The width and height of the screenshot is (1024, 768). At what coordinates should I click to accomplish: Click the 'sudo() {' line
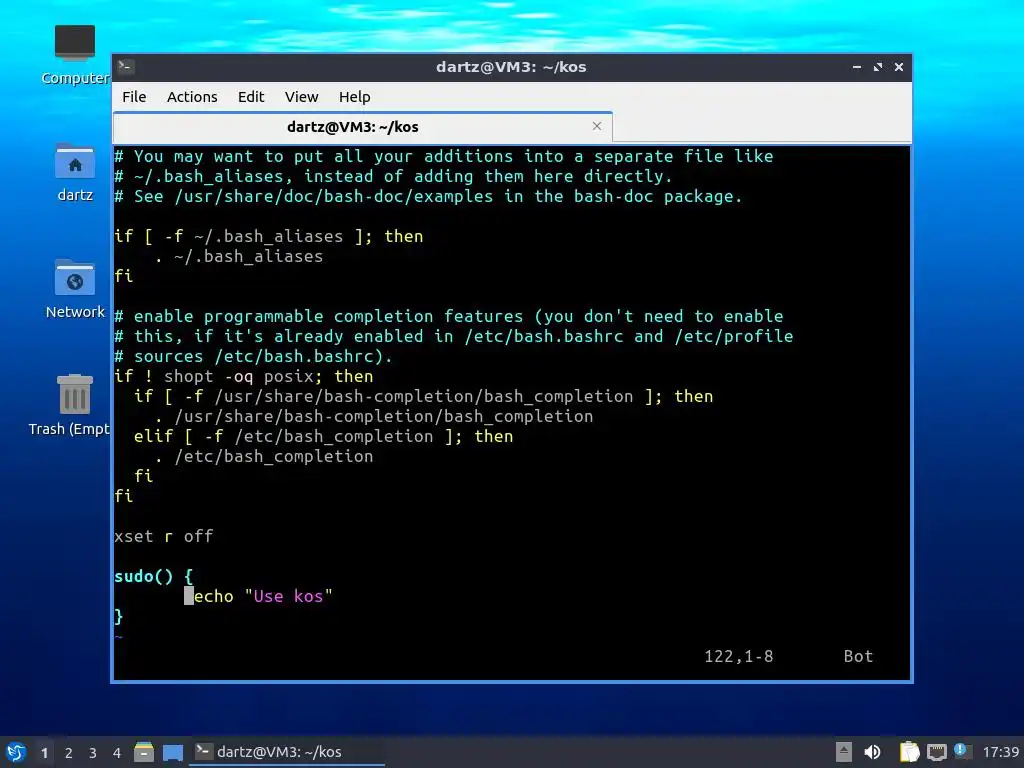click(x=154, y=576)
